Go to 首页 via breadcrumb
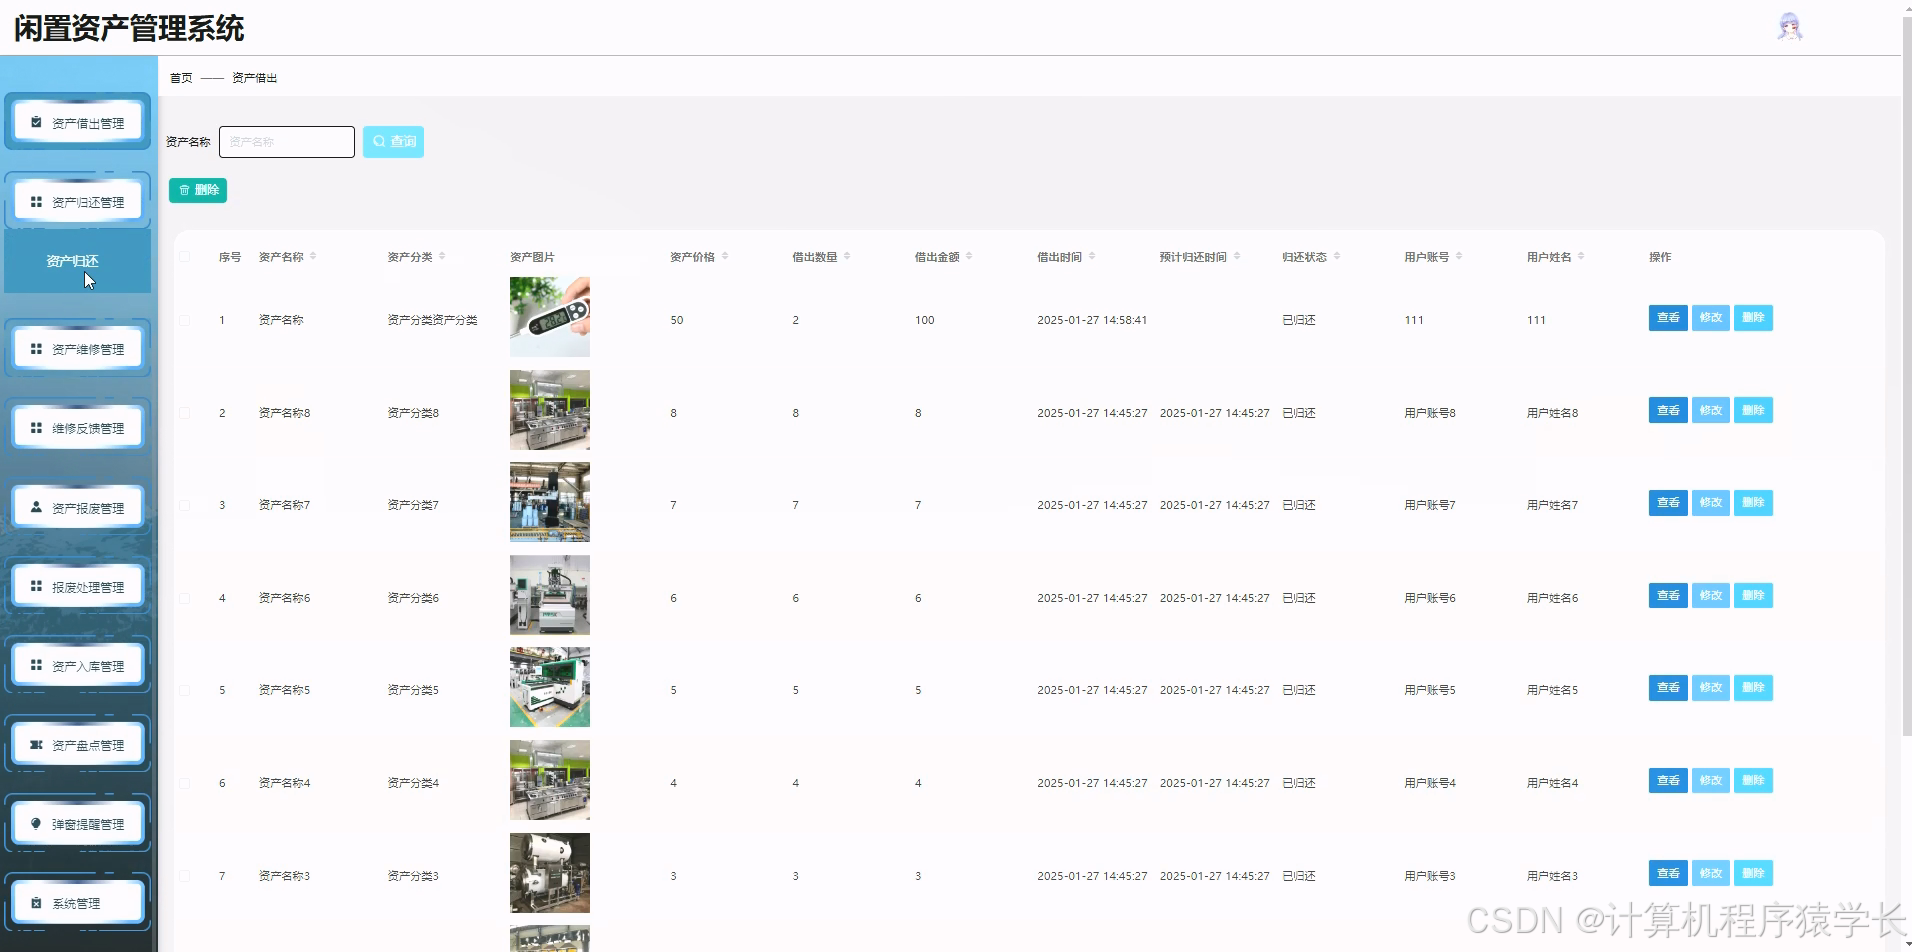Screen dimensions: 1912x952 181,78
